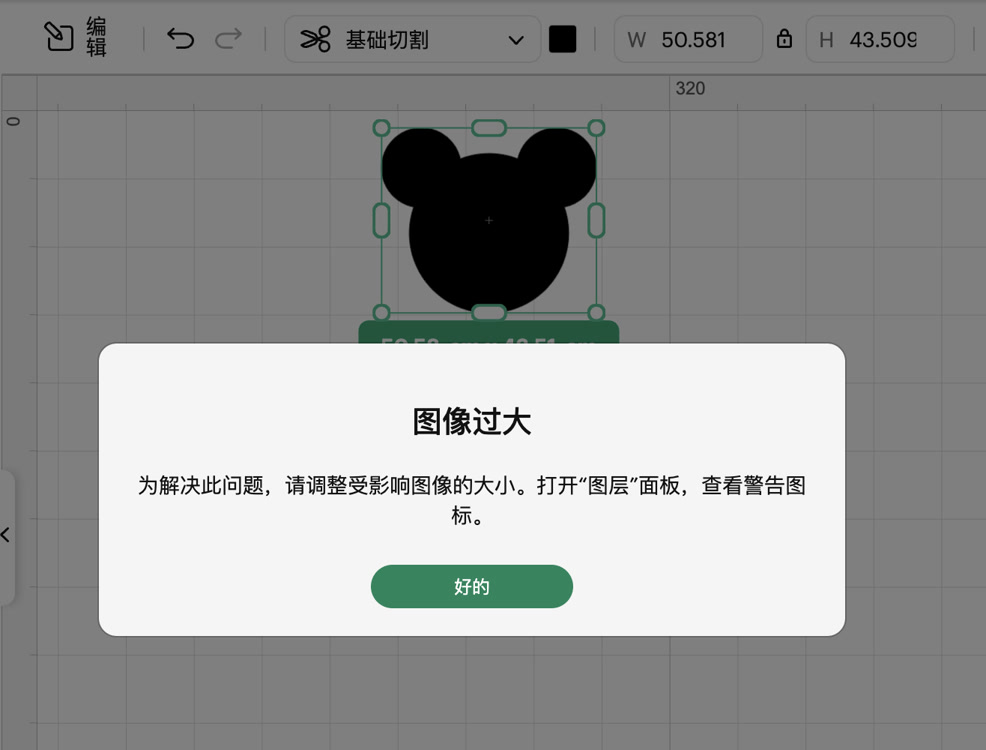Click the left middle selection handle

click(382, 220)
